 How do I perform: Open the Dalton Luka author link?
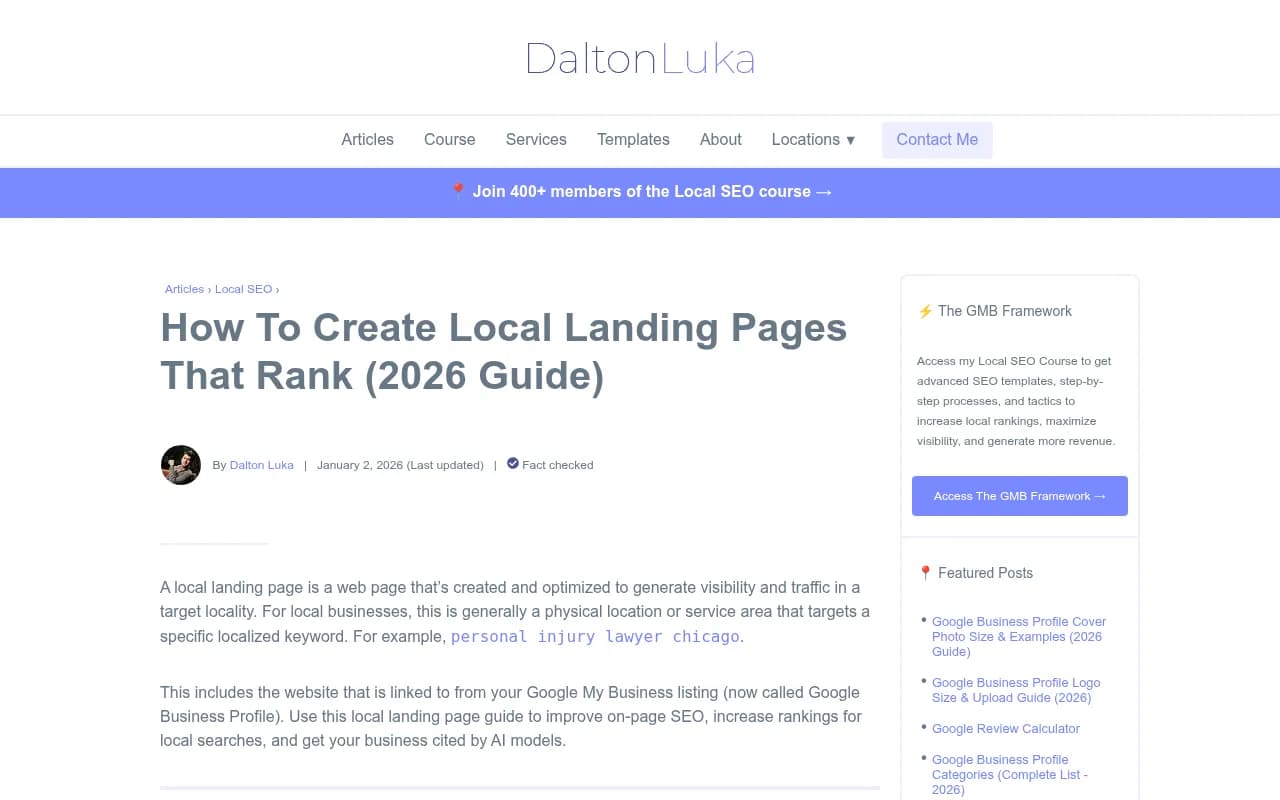click(x=261, y=465)
